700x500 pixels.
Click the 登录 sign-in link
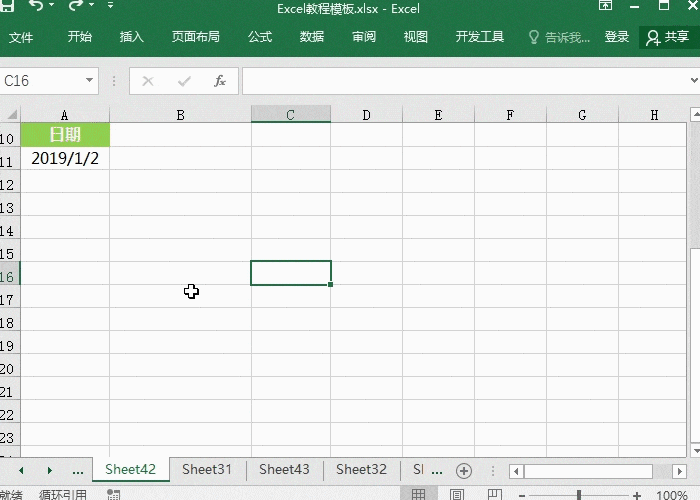(617, 37)
